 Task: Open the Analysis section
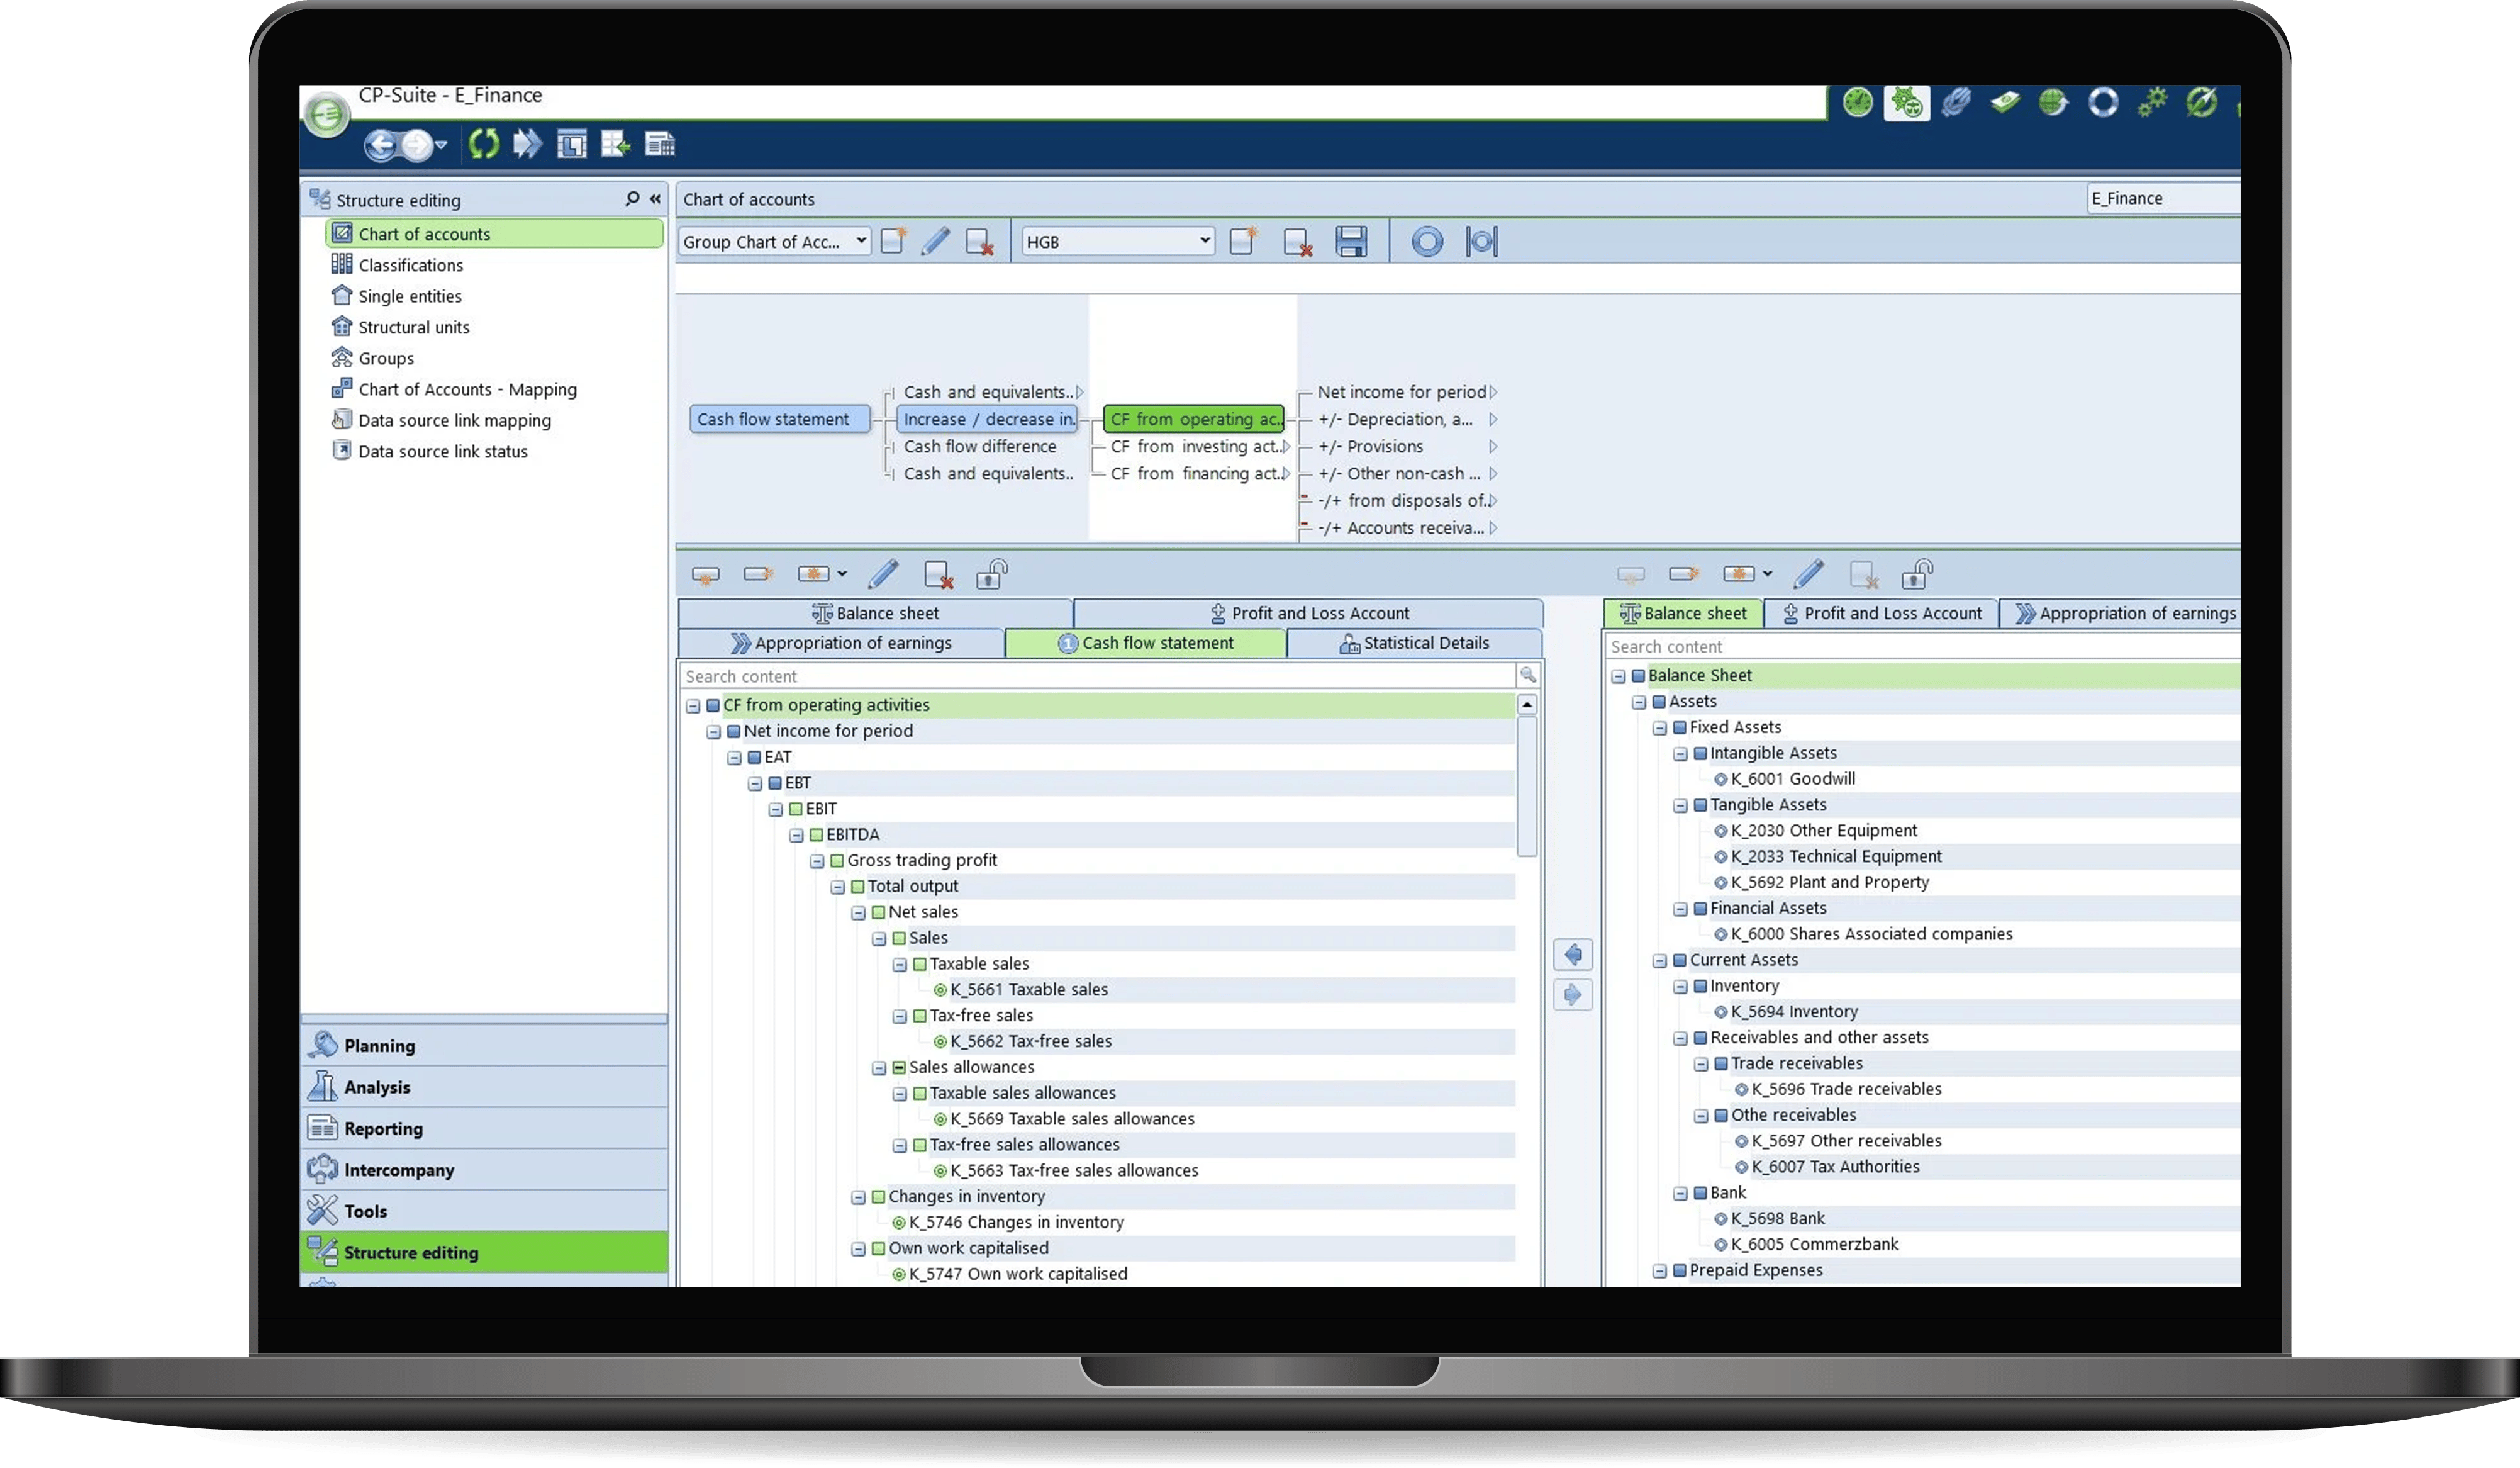point(484,1086)
